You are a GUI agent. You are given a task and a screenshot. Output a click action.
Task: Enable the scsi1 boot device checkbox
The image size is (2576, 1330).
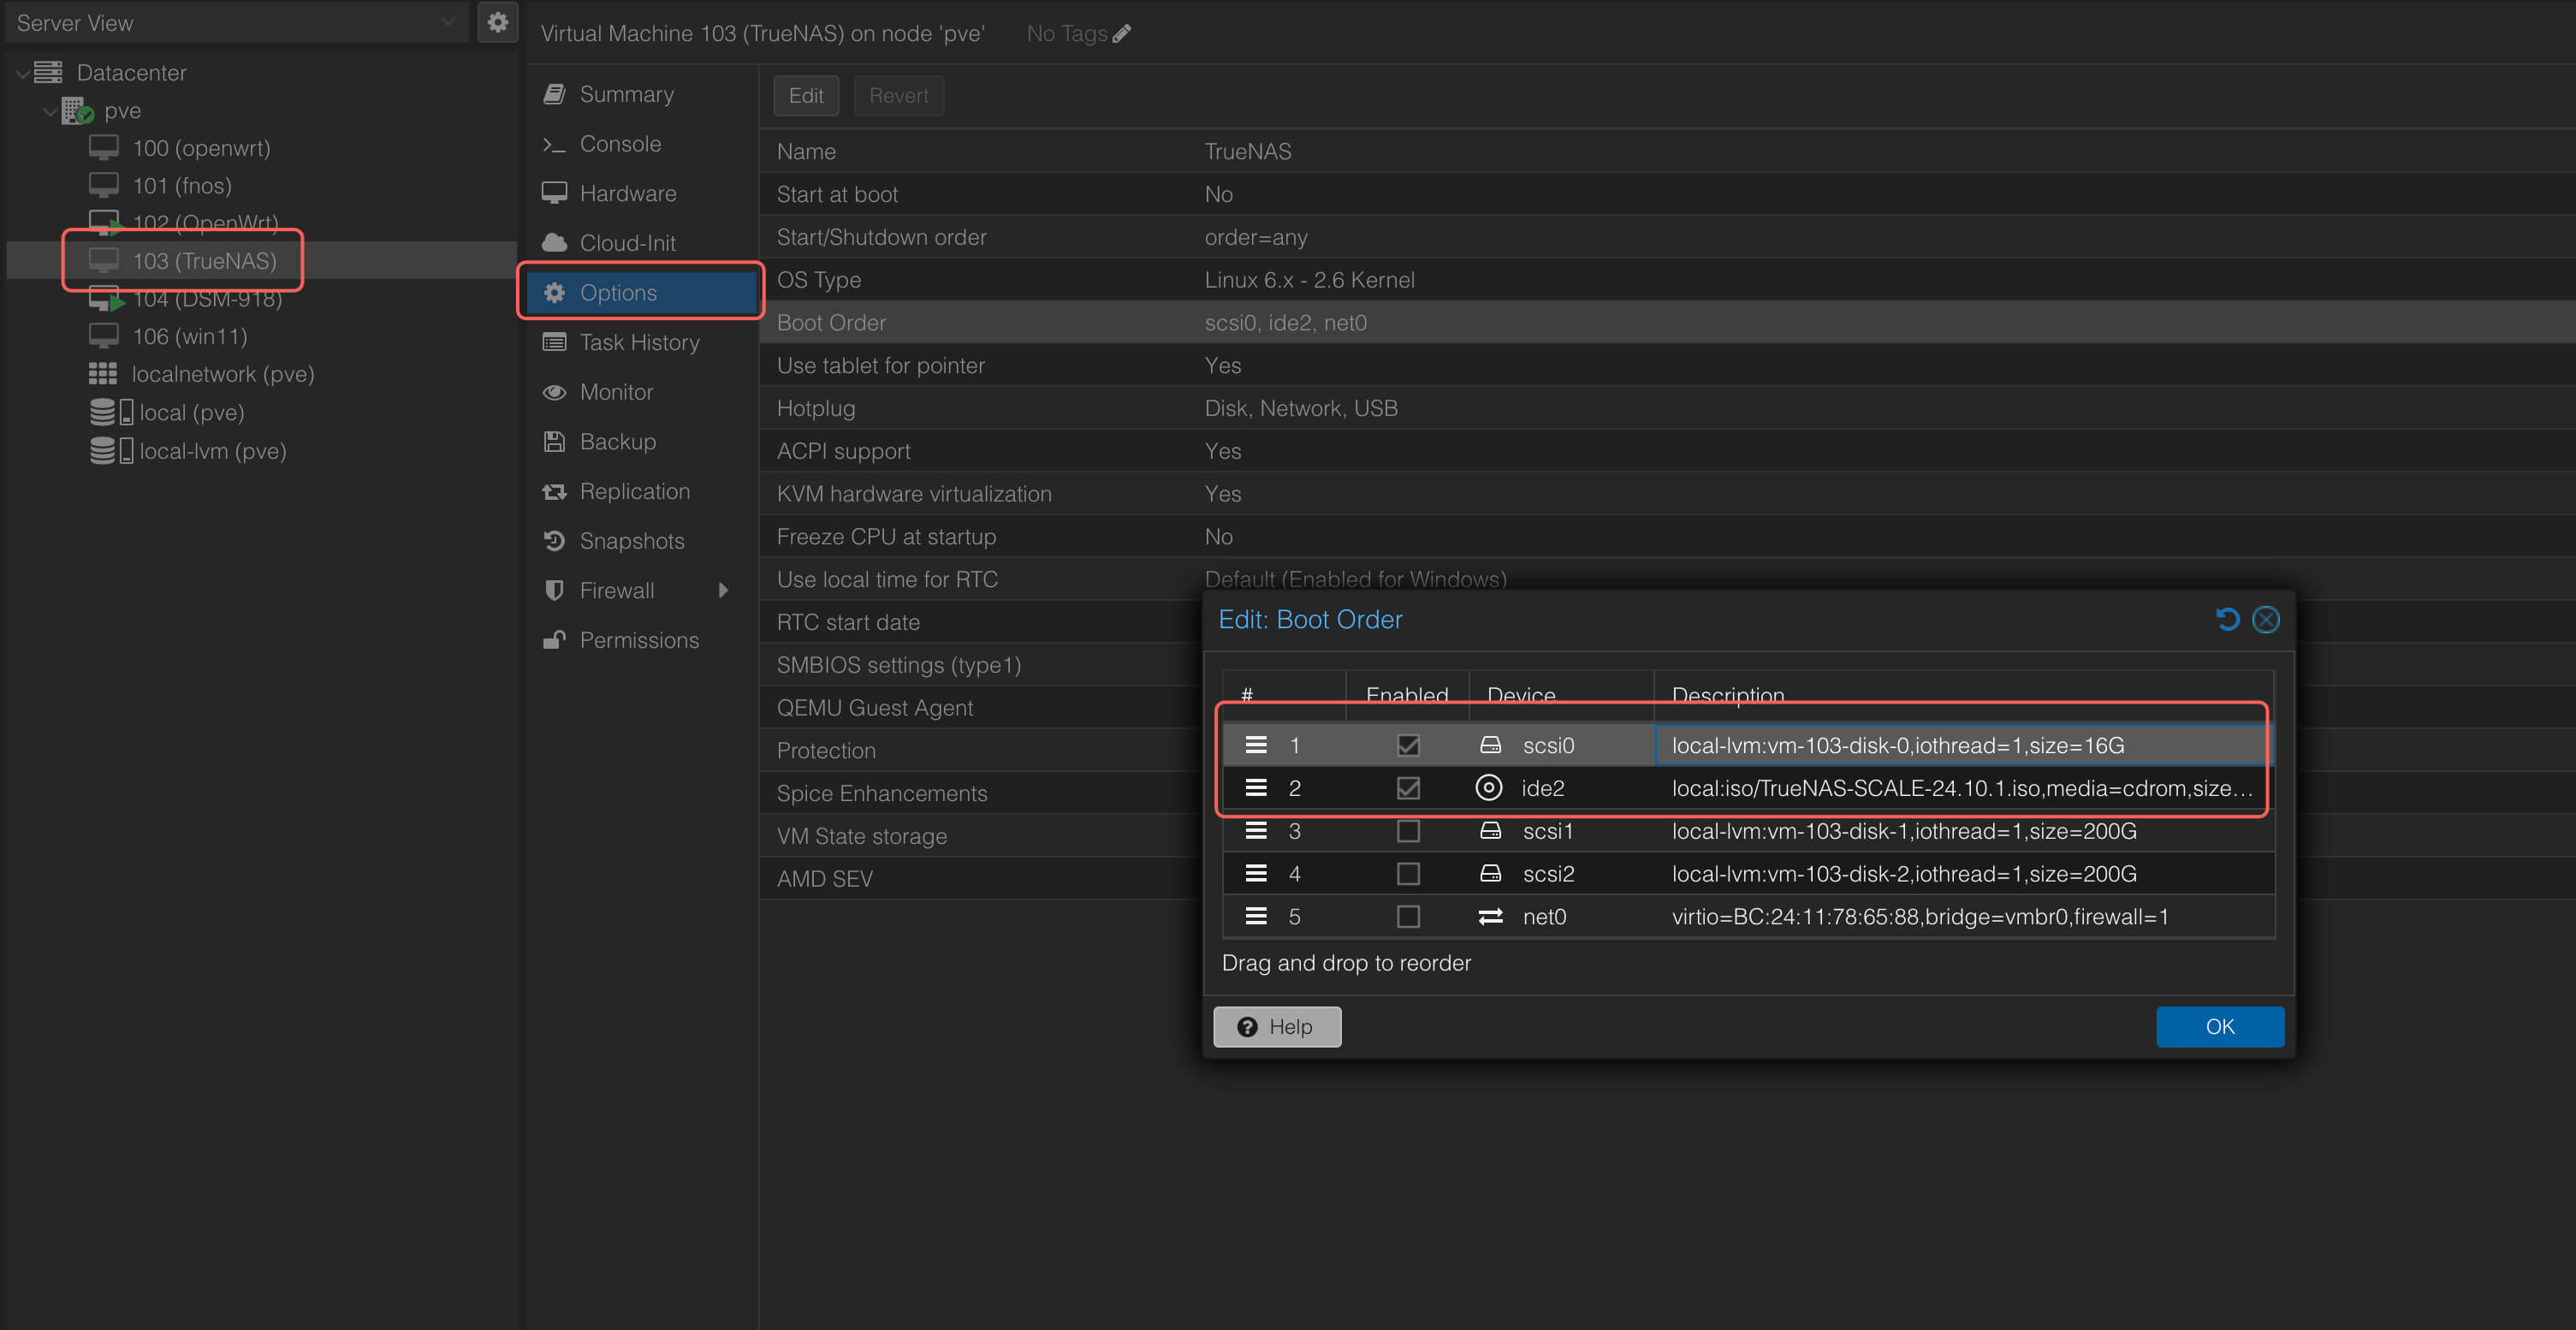1407,831
